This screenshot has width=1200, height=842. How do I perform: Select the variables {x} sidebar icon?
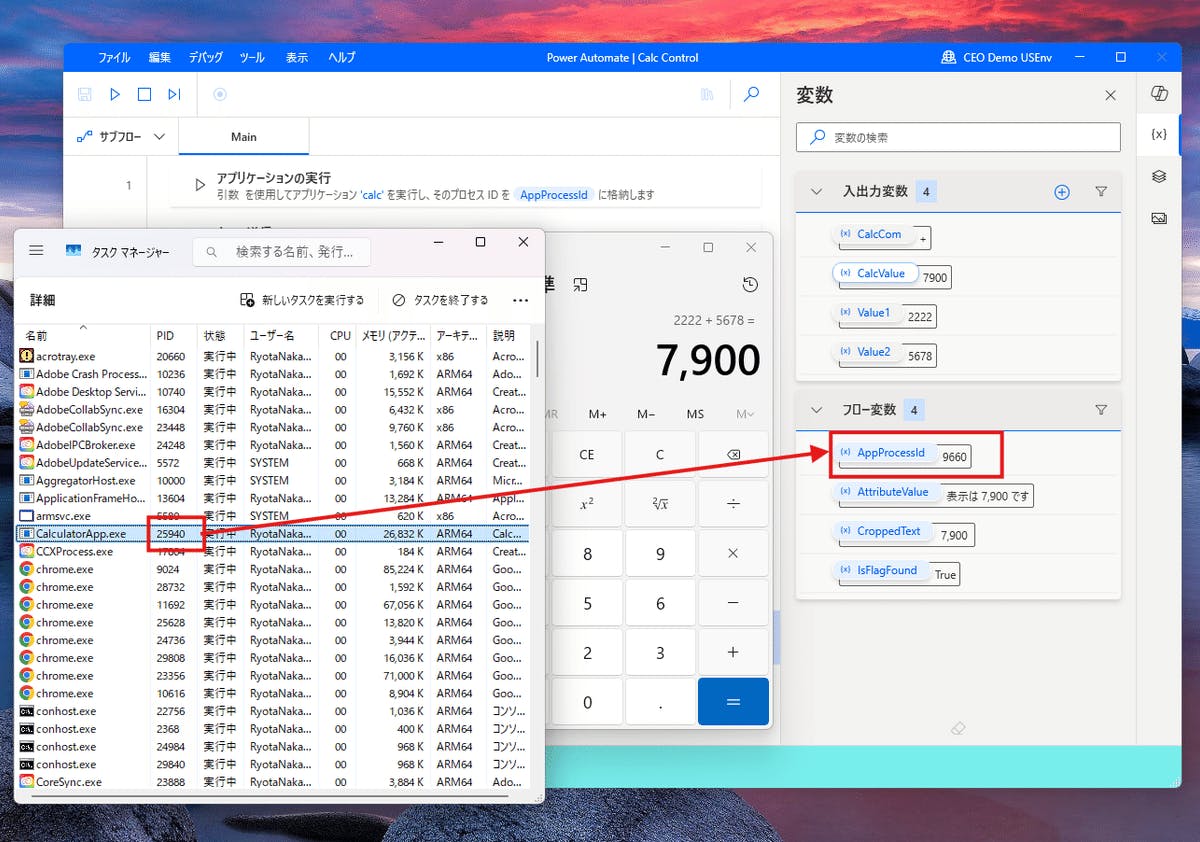(x=1159, y=134)
